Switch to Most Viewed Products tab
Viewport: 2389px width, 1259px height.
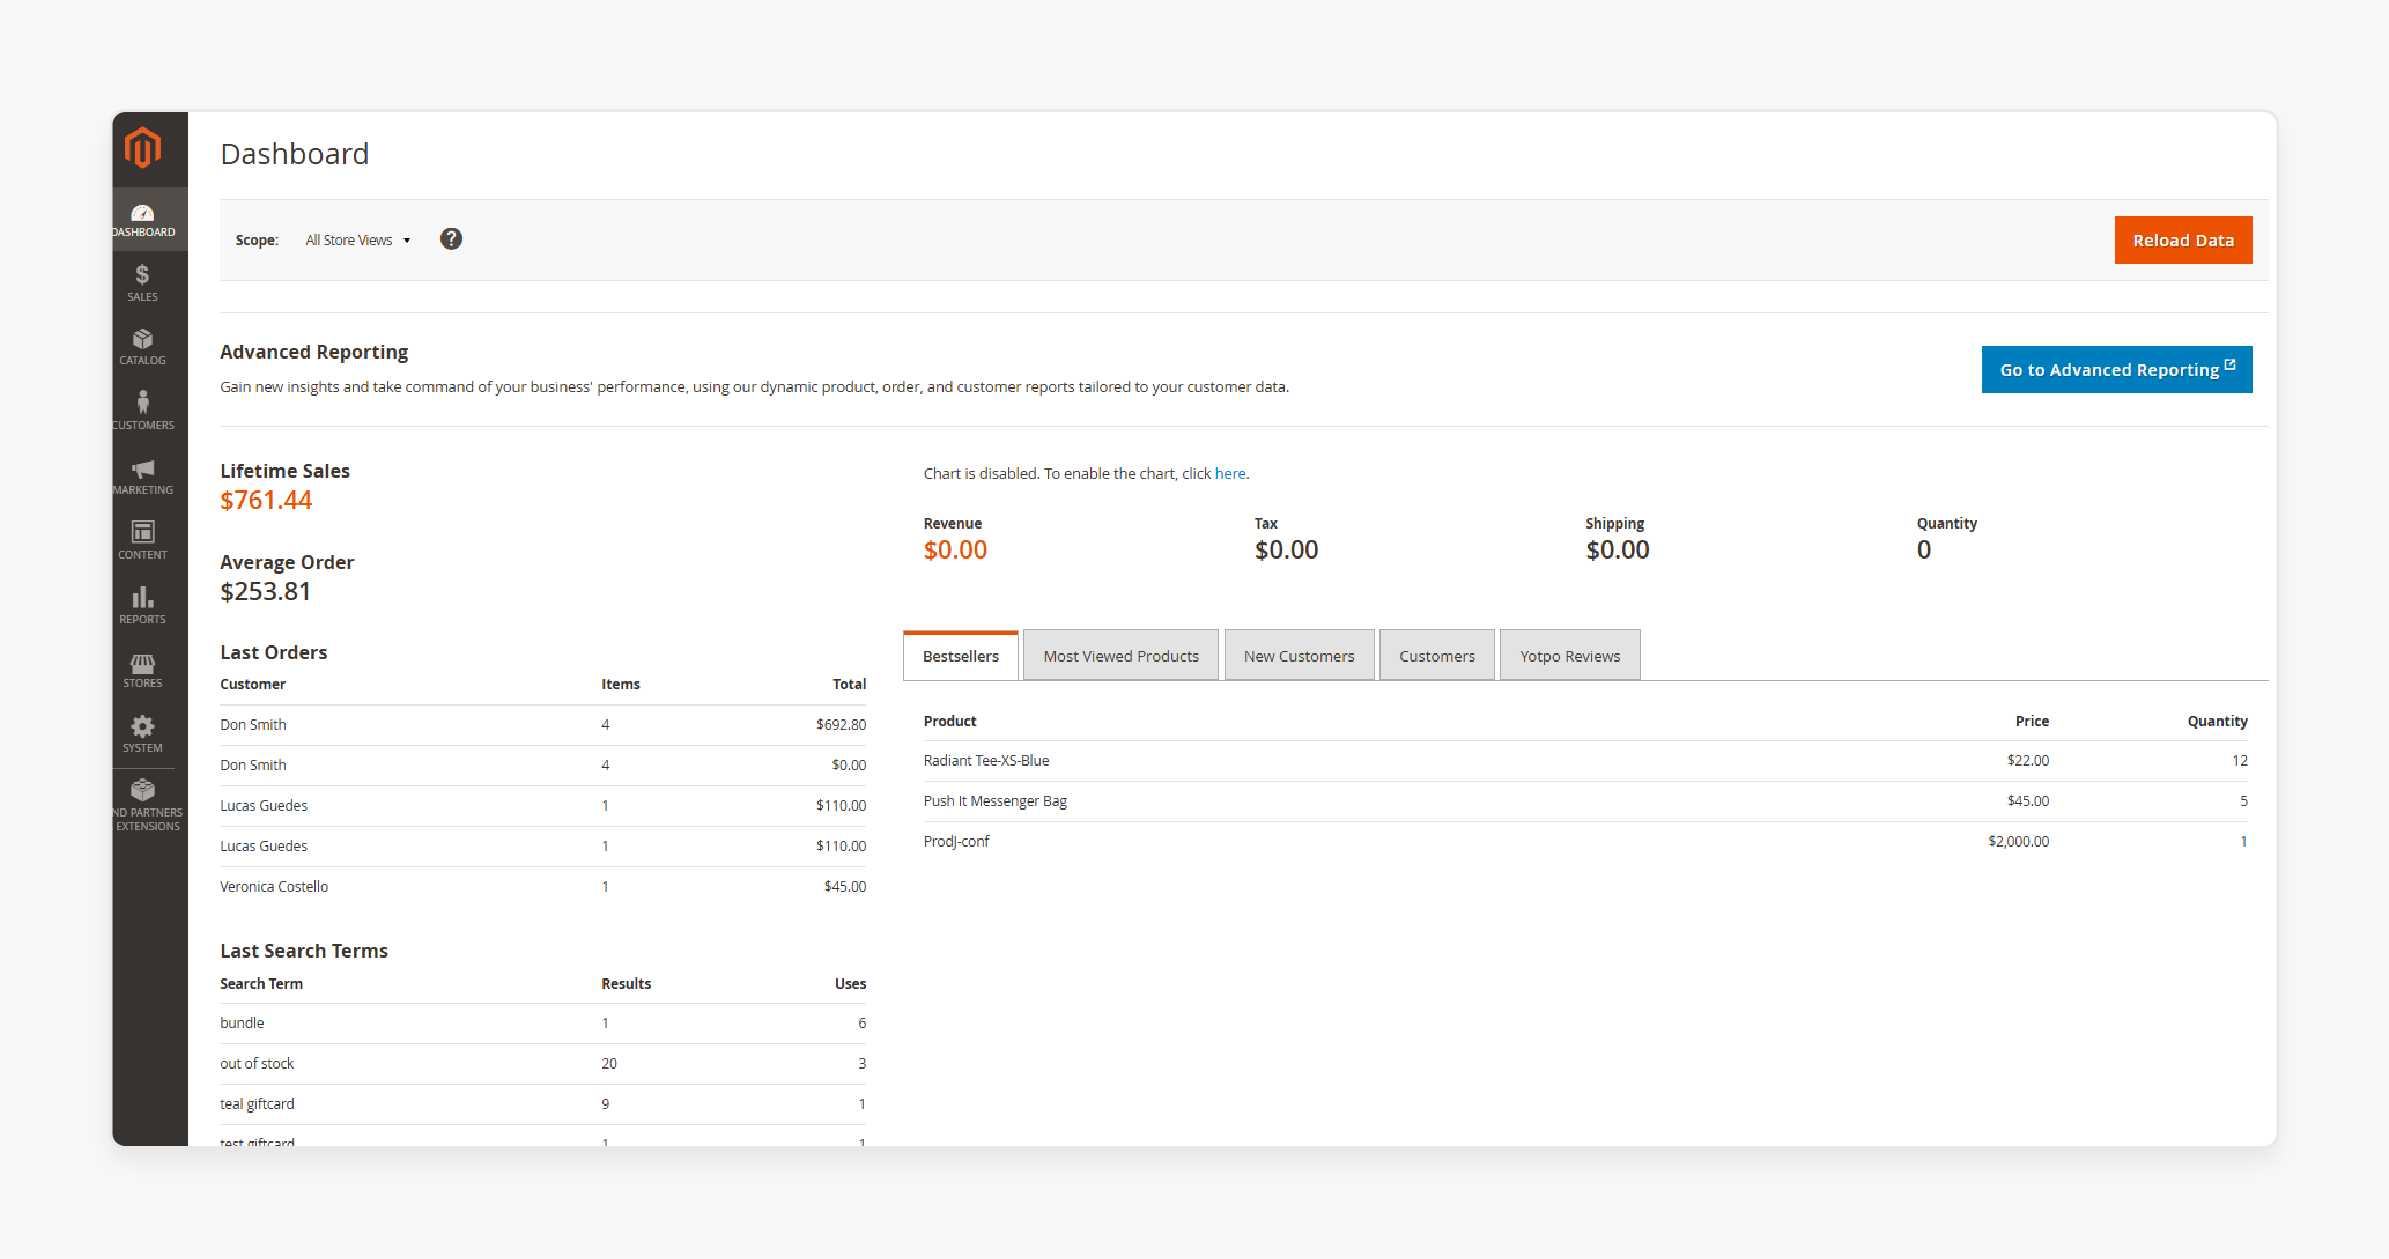point(1121,656)
